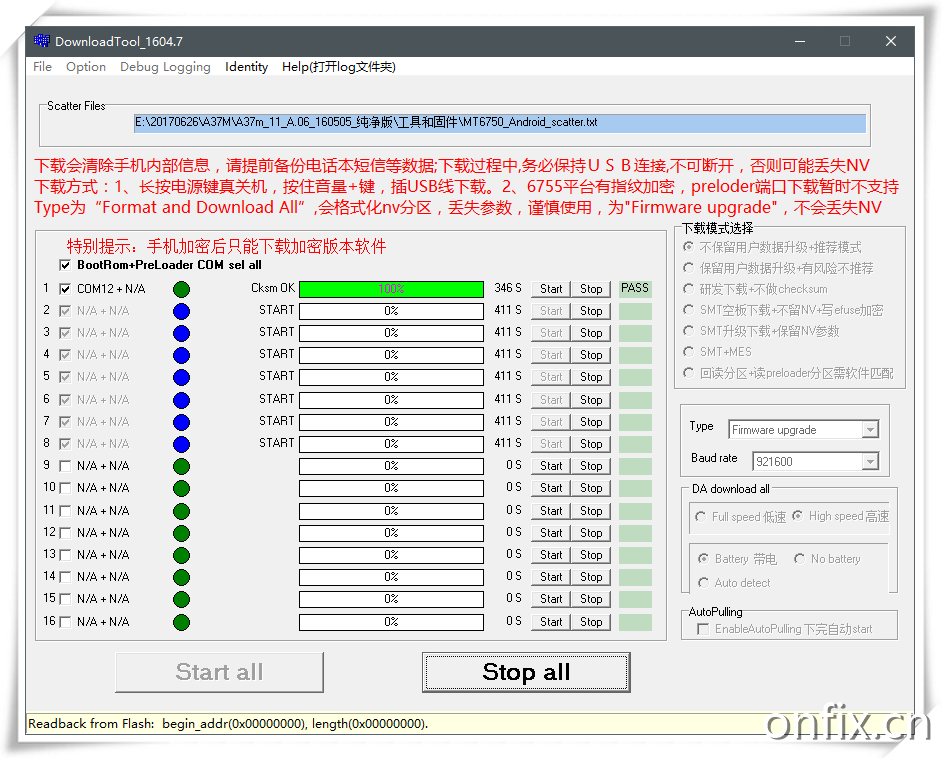
Task: Enable the row 9 N/A + N/A checkbox
Action: (x=65, y=466)
